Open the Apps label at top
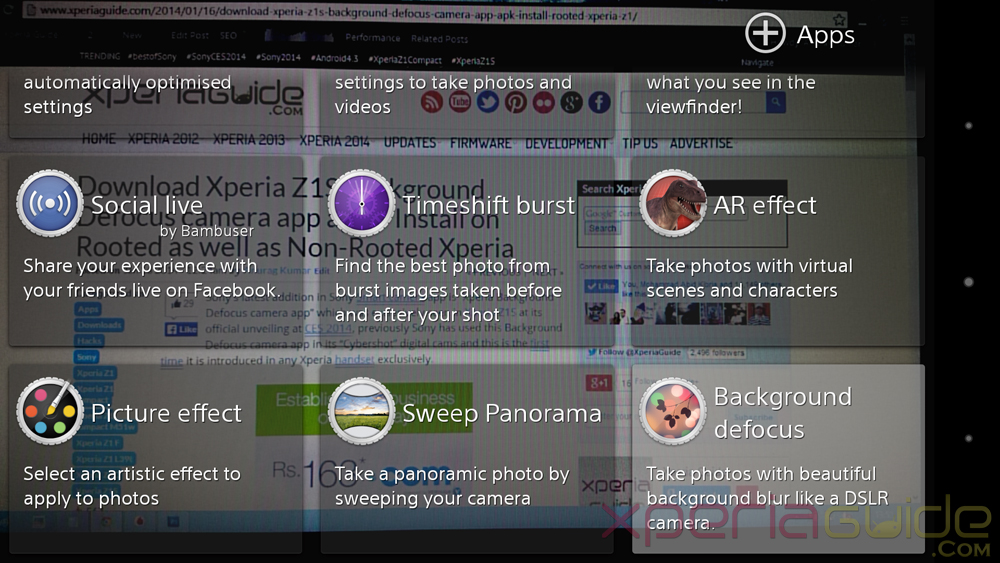1000x563 pixels. point(826,35)
